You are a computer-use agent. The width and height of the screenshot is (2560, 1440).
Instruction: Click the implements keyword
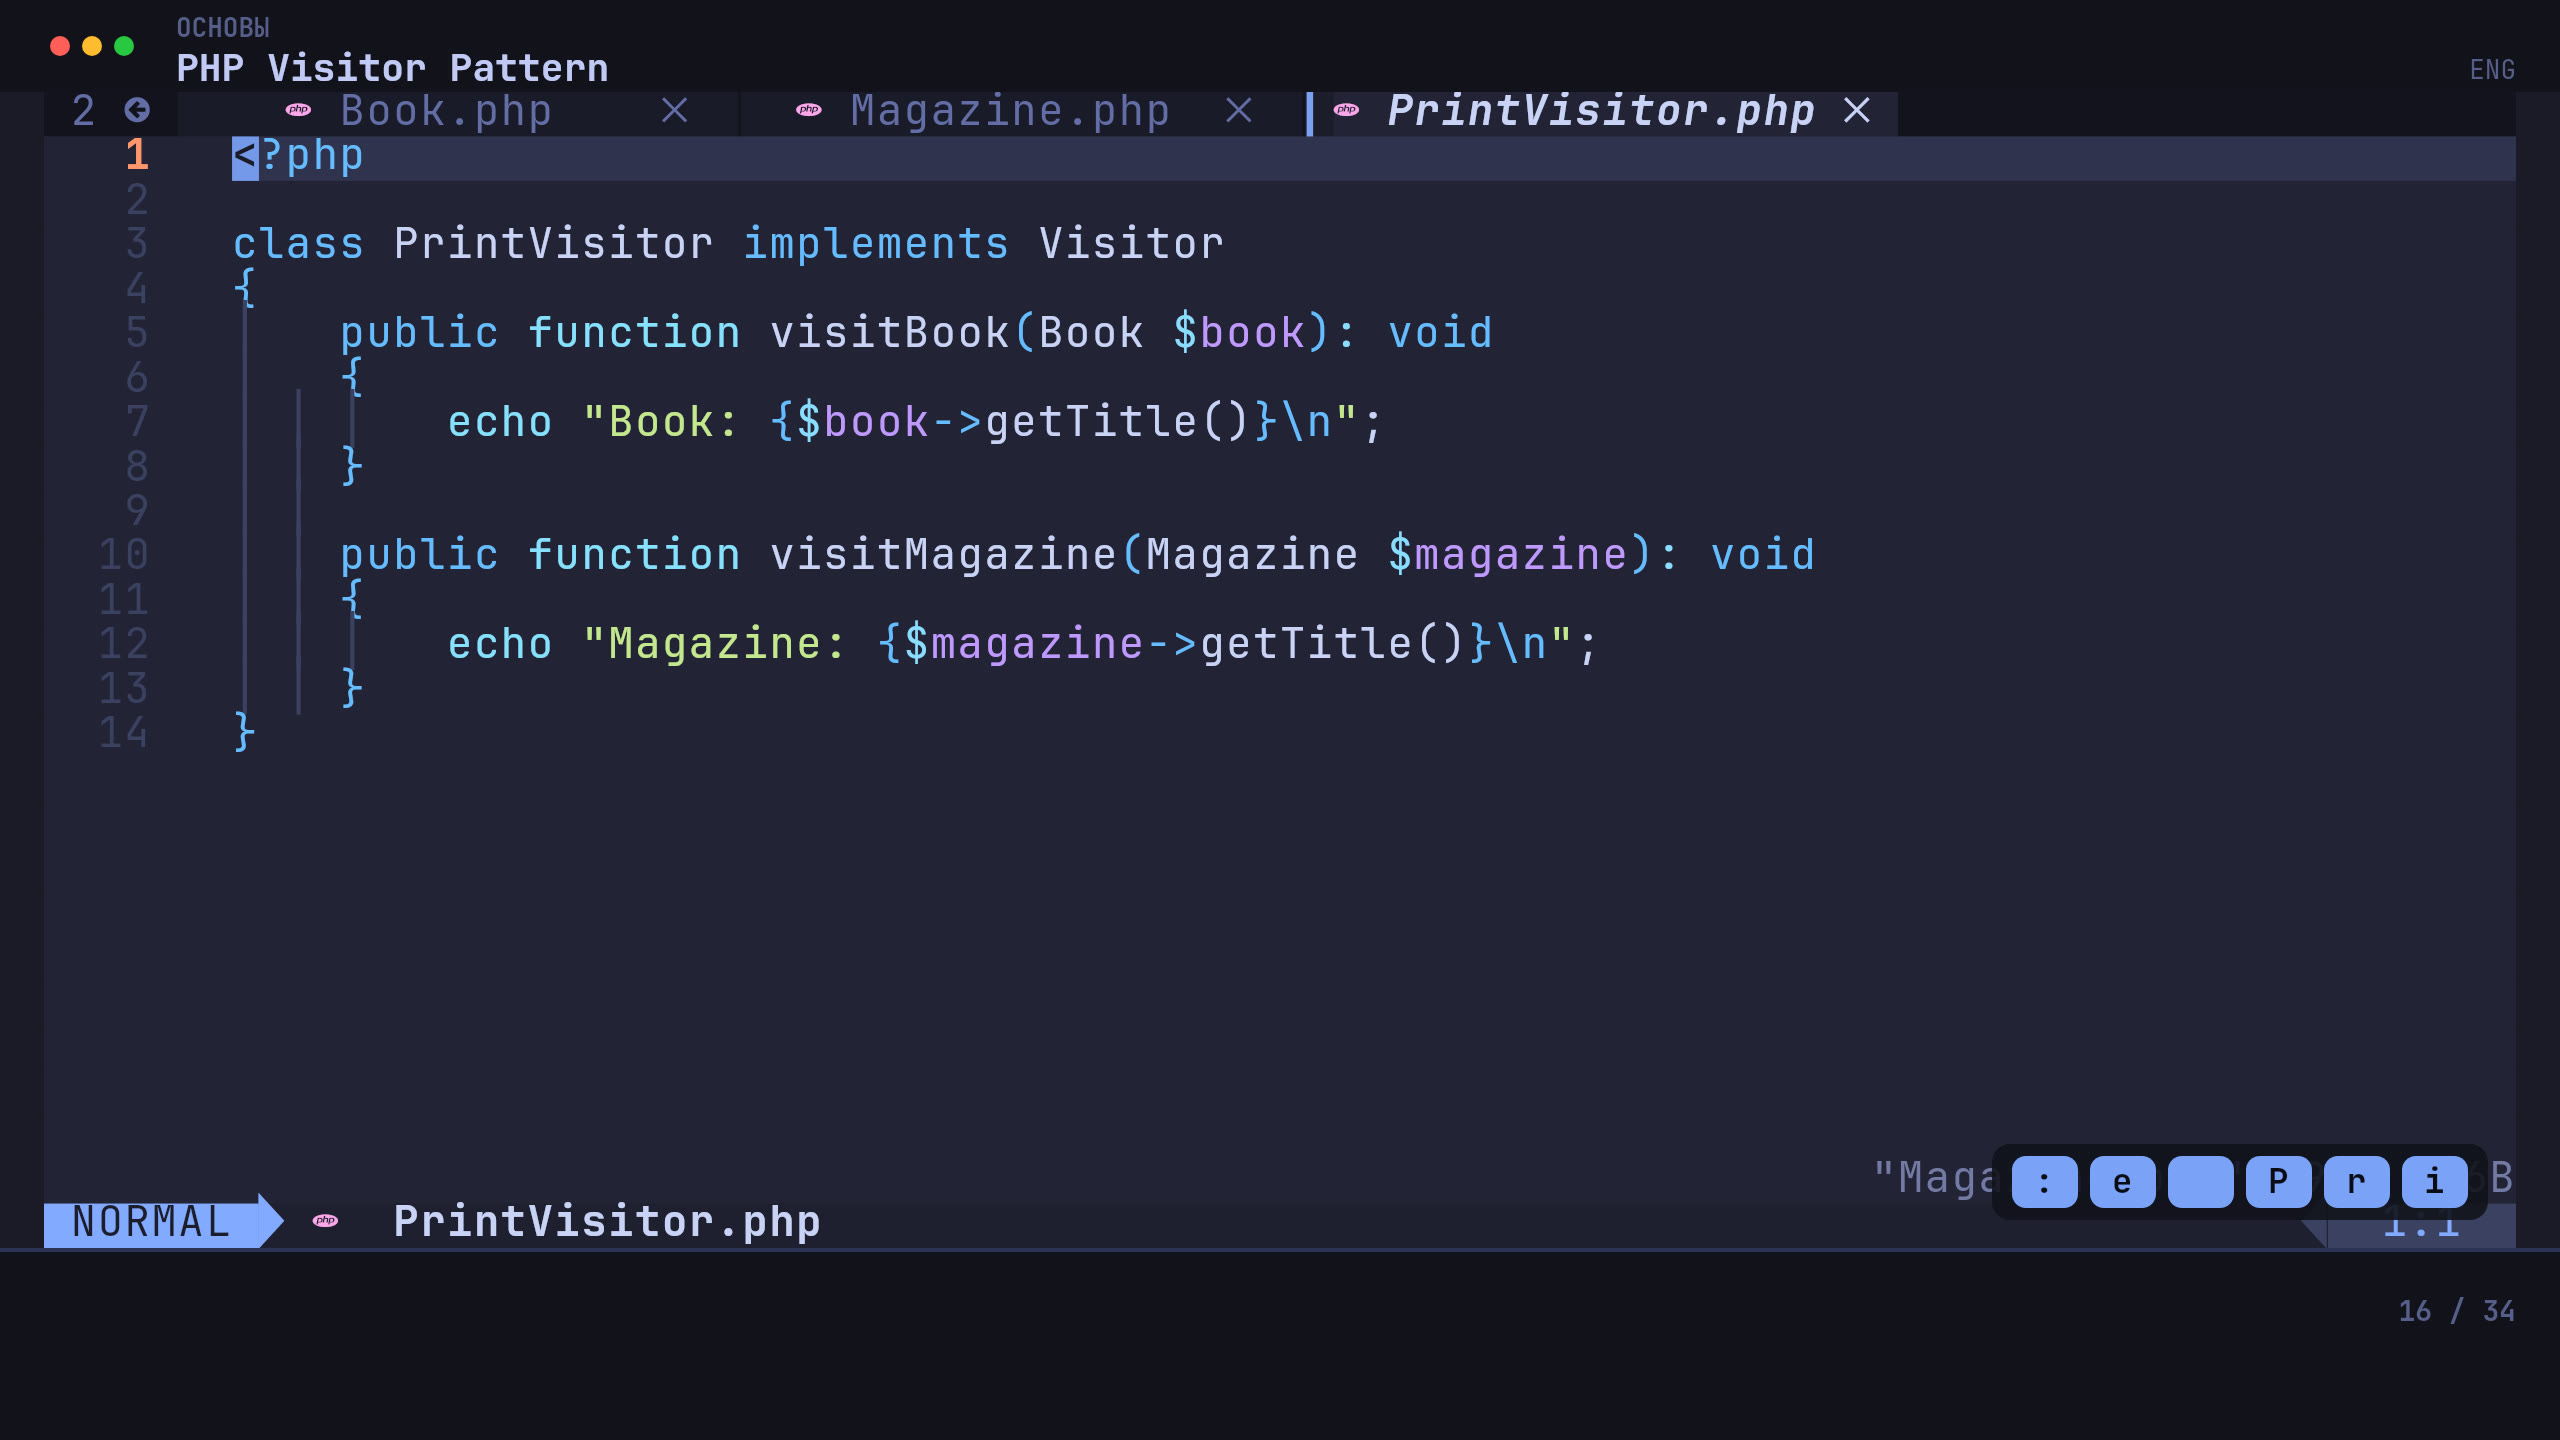[x=876, y=244]
